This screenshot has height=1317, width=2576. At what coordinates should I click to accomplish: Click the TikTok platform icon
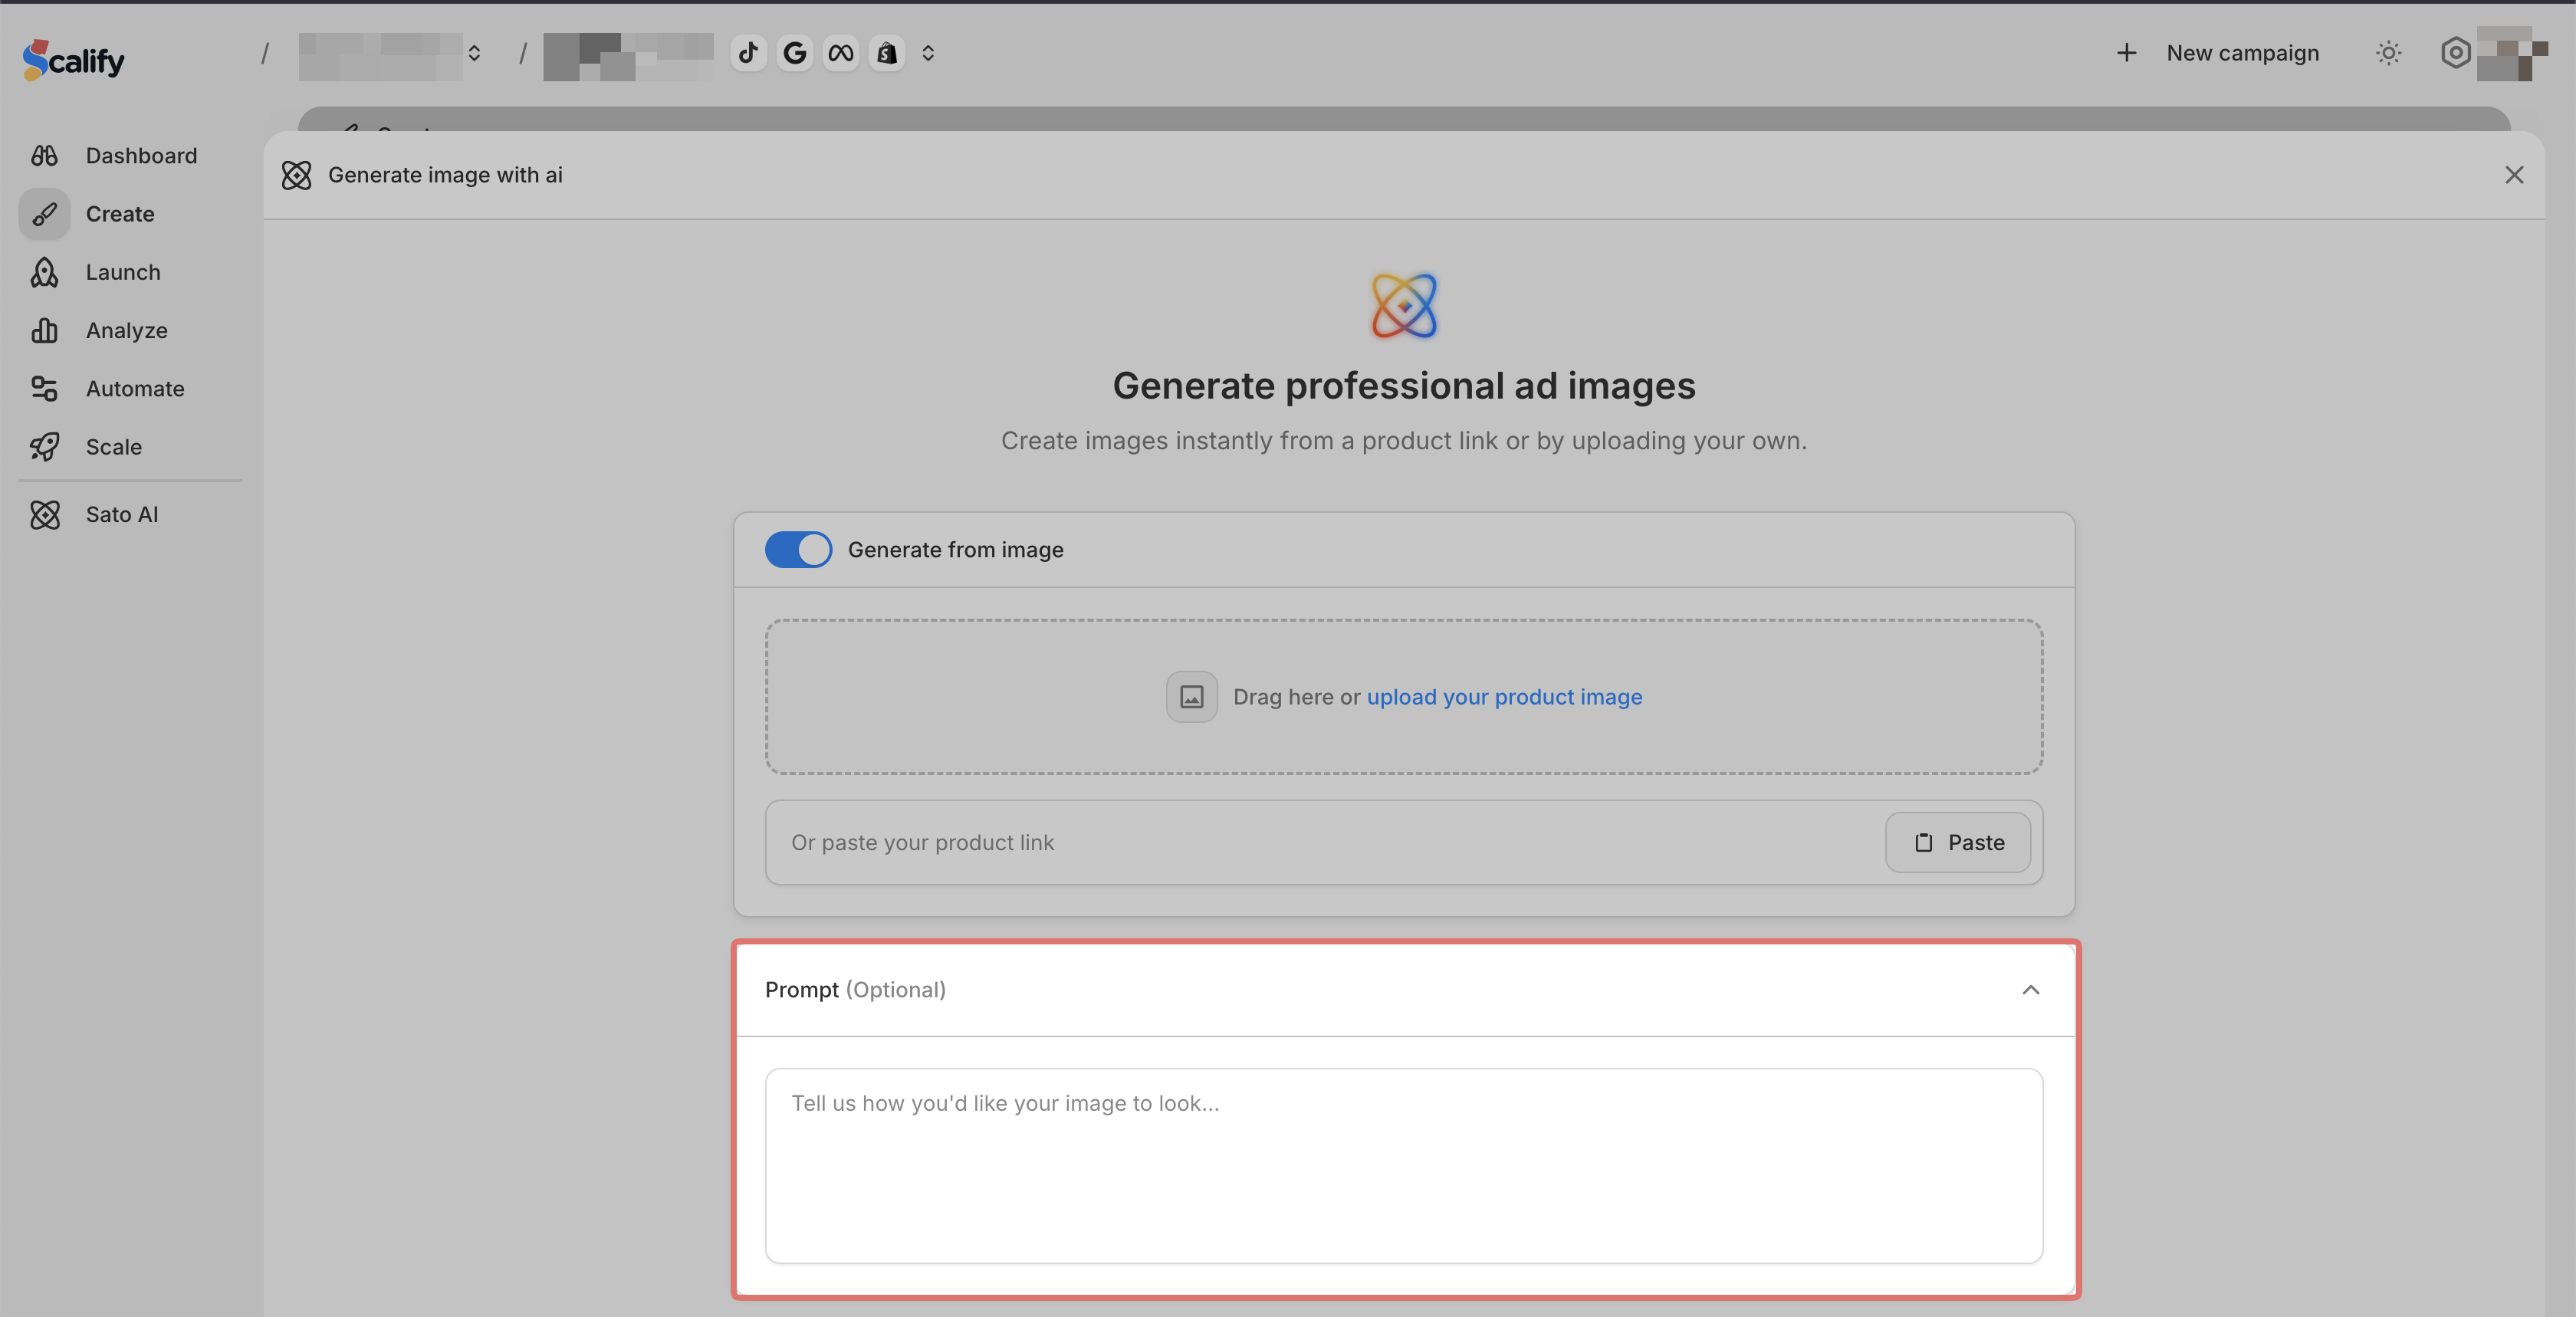coord(748,53)
